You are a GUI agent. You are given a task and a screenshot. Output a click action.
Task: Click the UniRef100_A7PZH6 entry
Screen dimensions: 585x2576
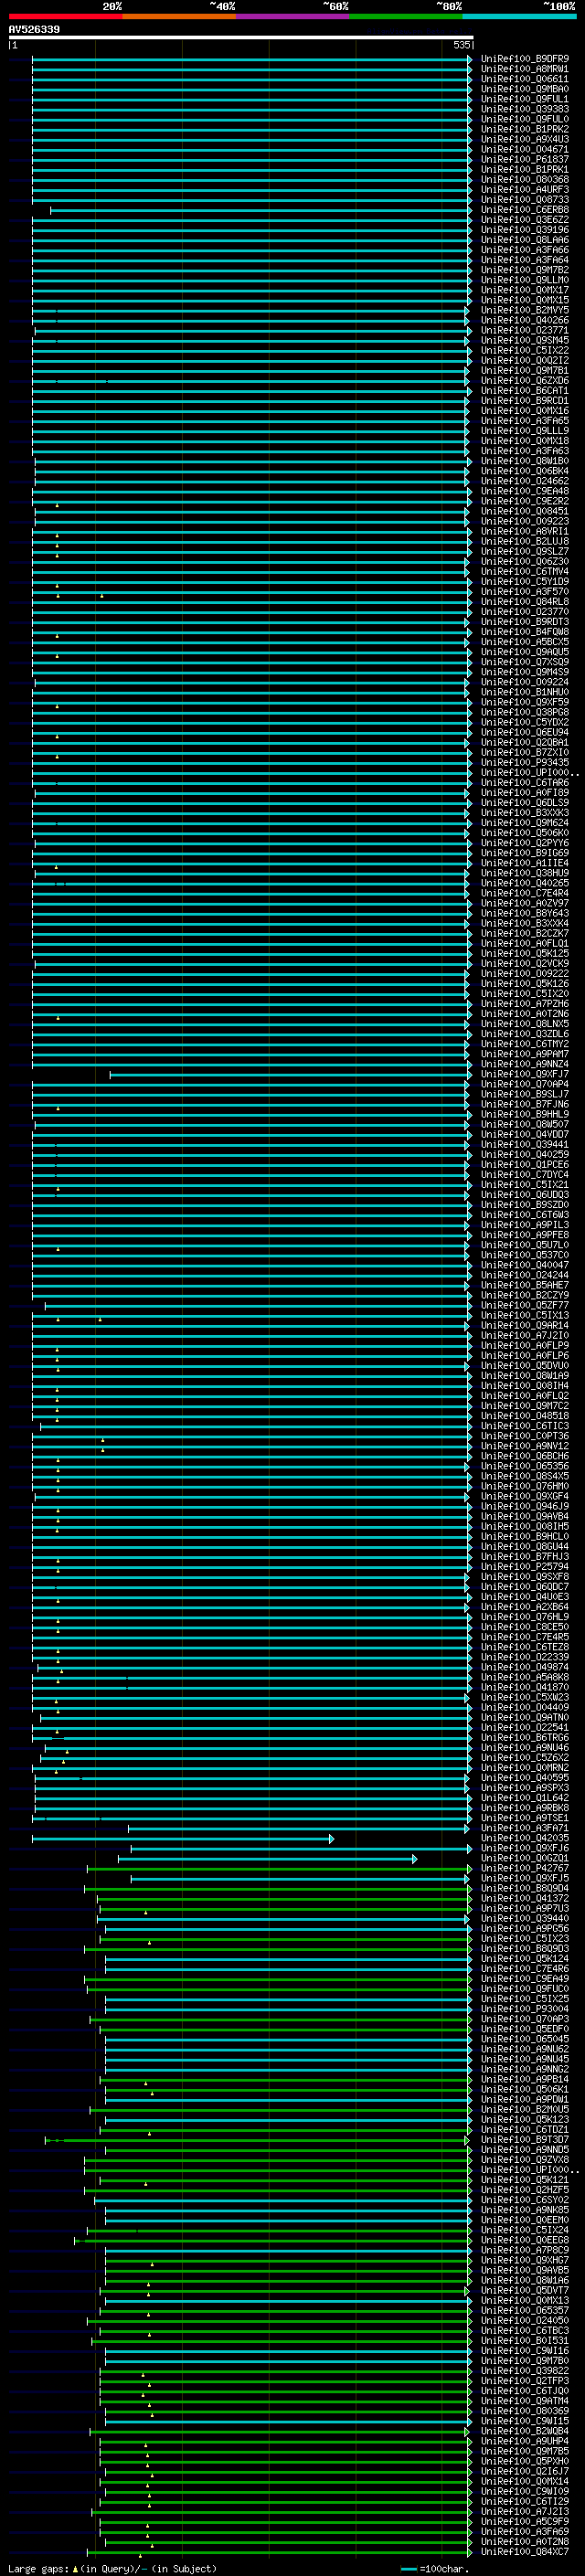[x=524, y=1004]
